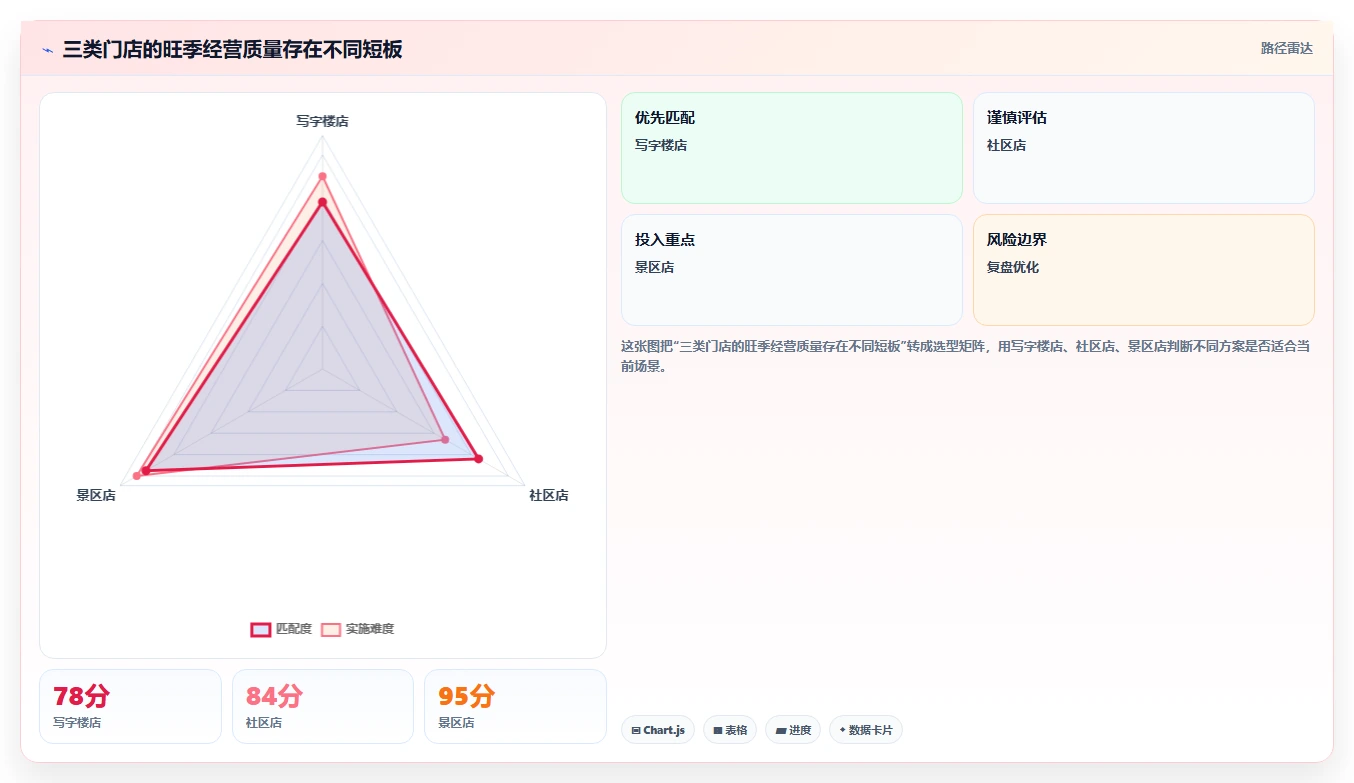
Task: Select the 实施难度 point on 景区店 axis
Action: tap(137, 475)
